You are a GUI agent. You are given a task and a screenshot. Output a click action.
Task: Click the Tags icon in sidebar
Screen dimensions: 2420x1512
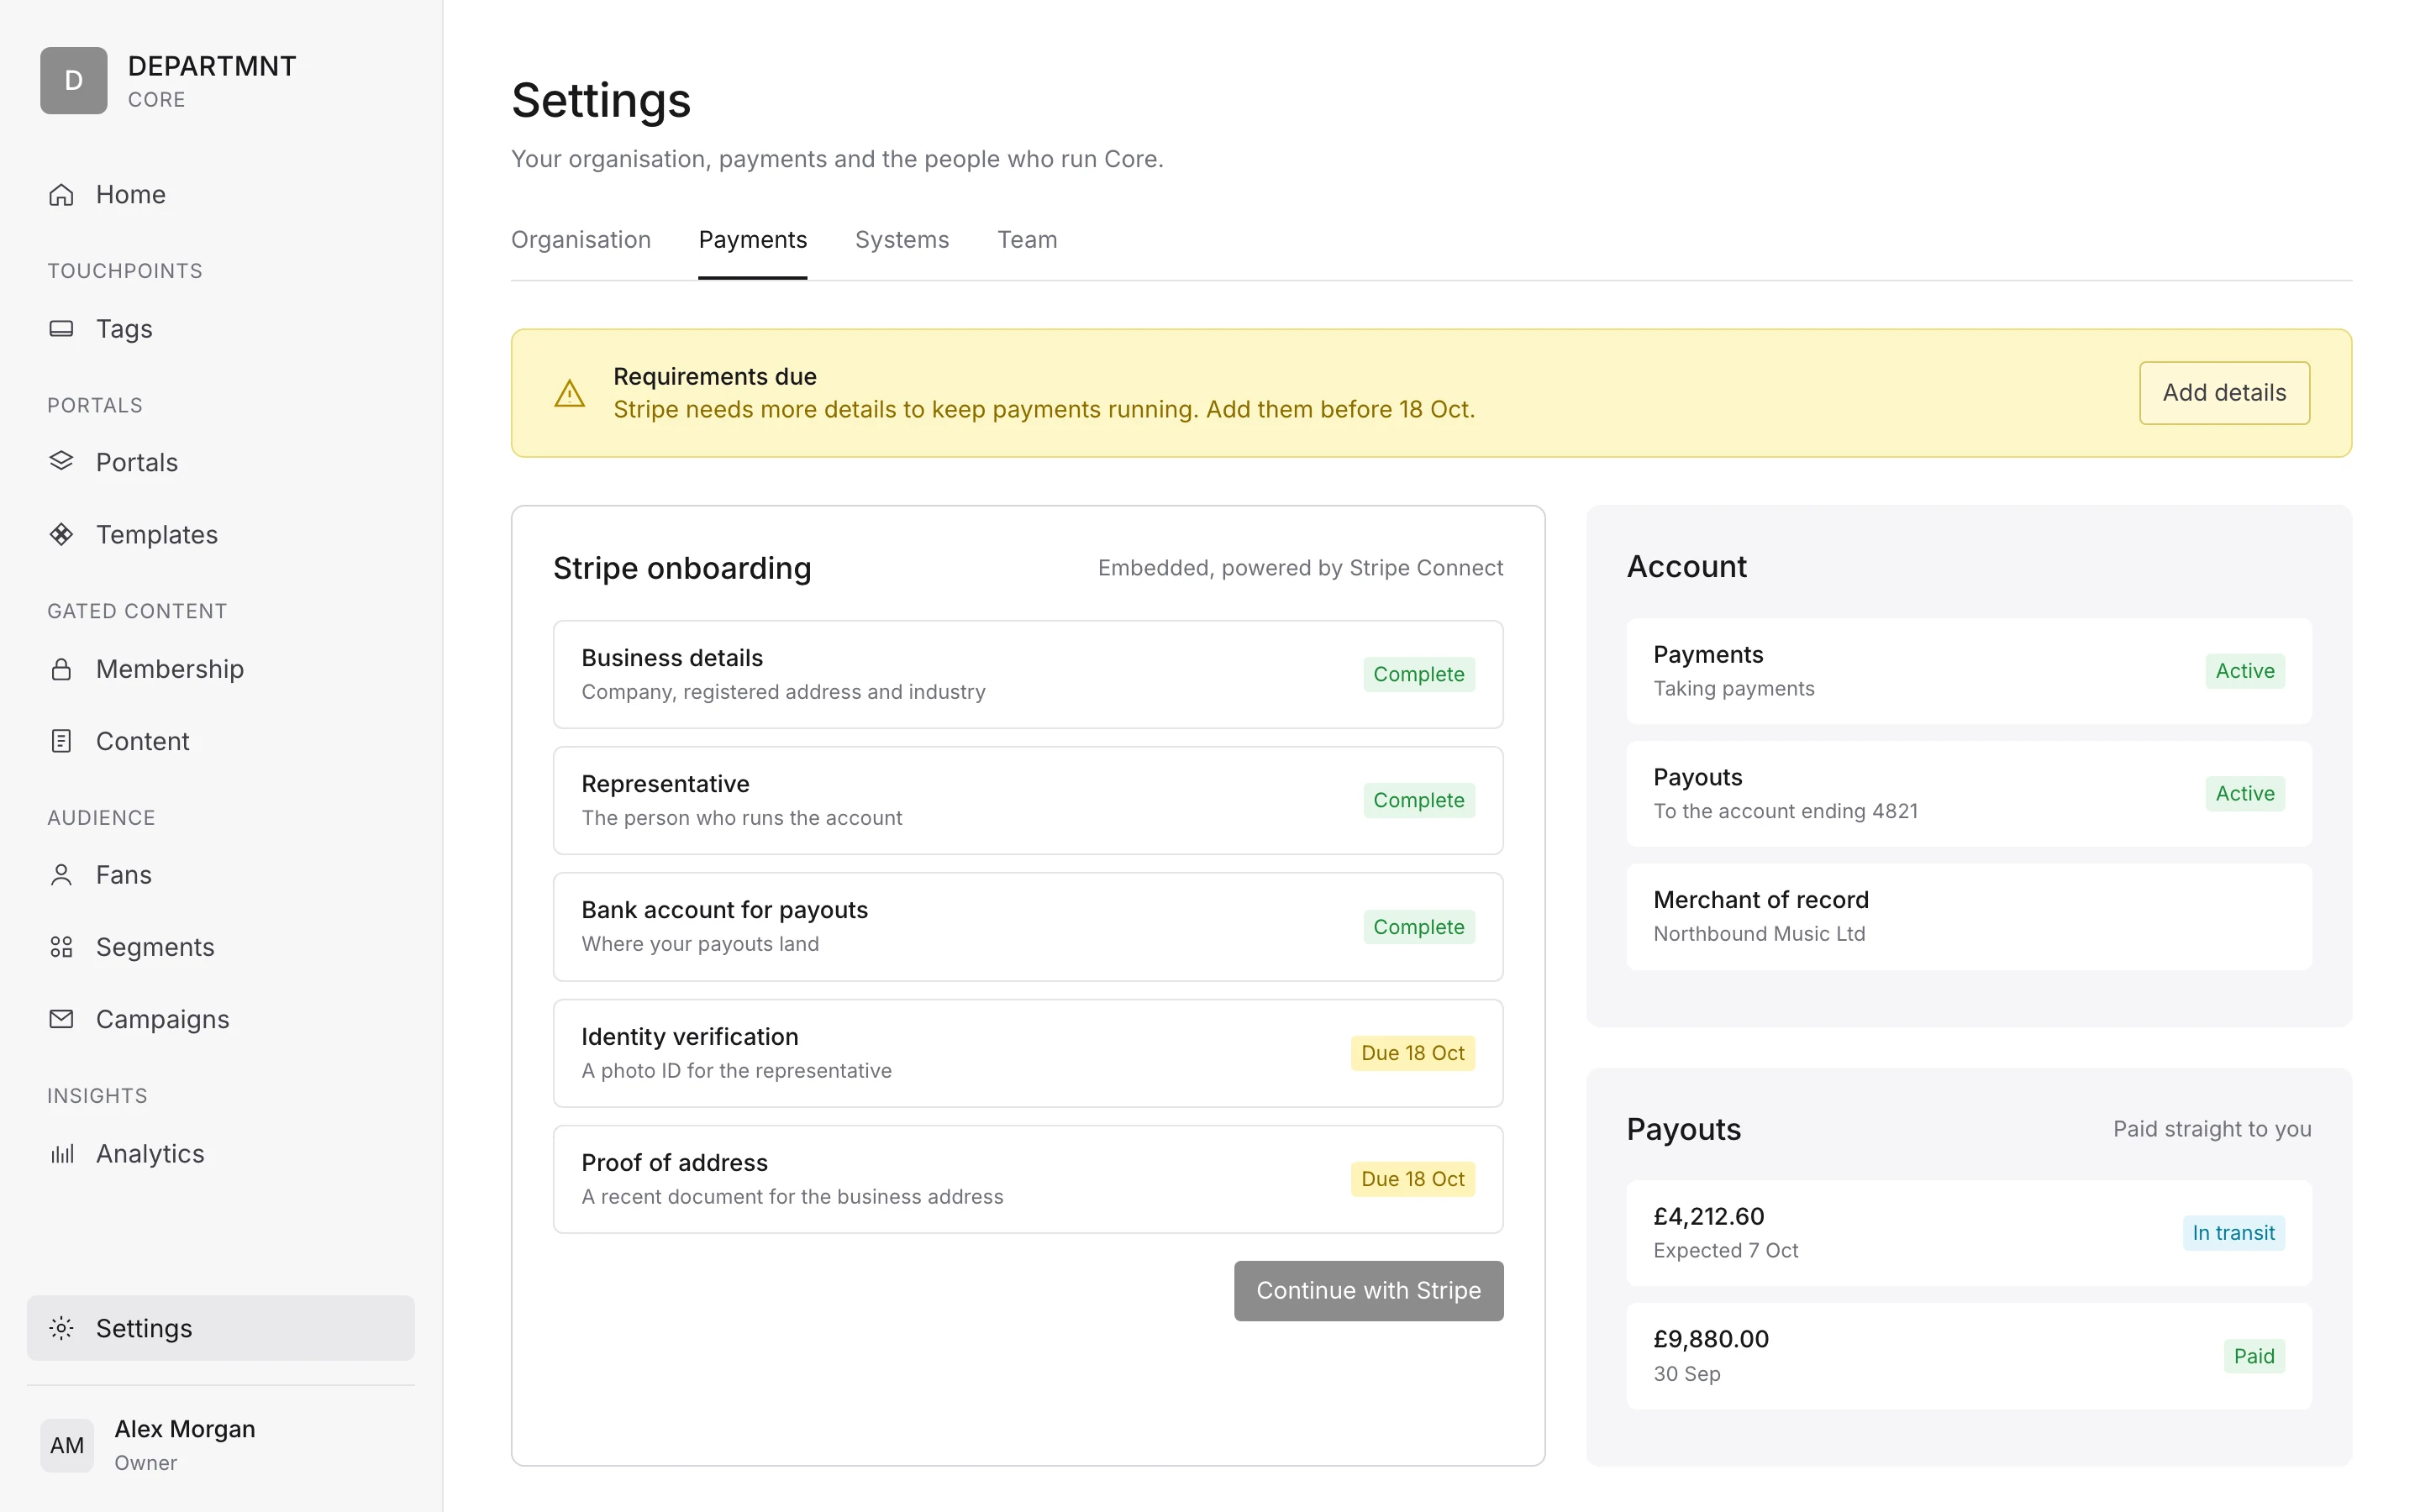[x=61, y=328]
